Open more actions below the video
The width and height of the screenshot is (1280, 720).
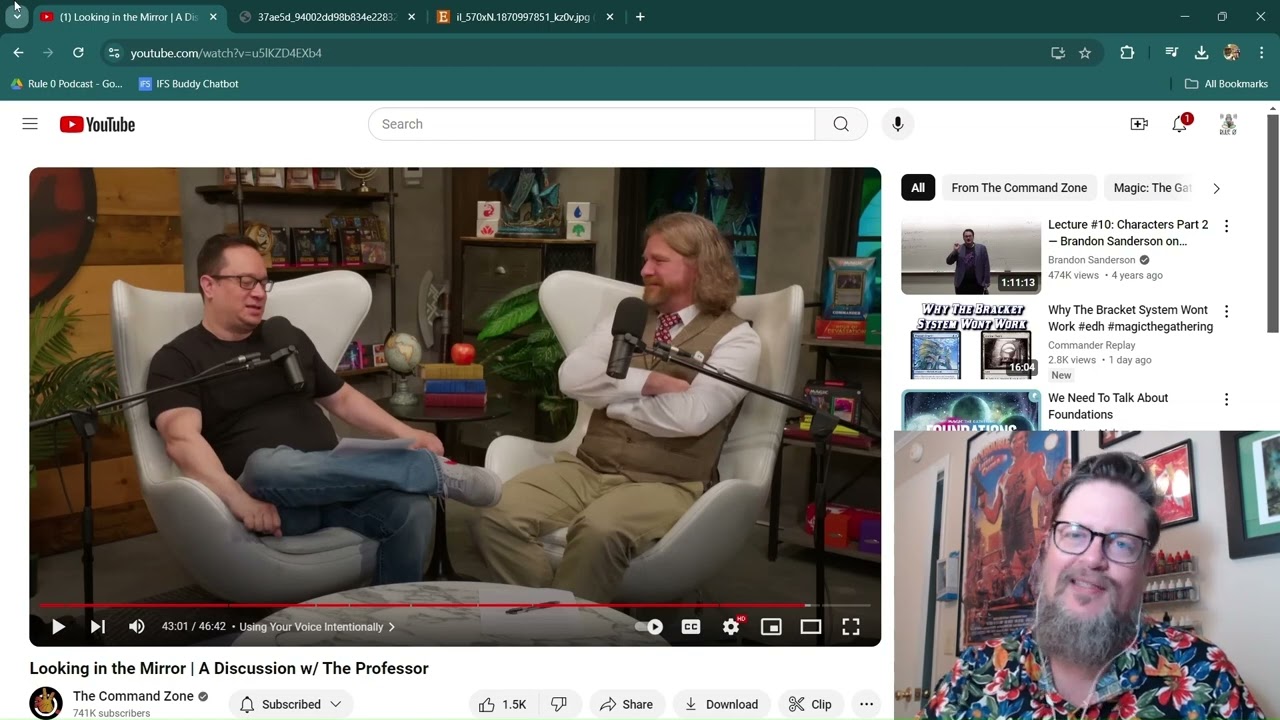[x=867, y=704]
